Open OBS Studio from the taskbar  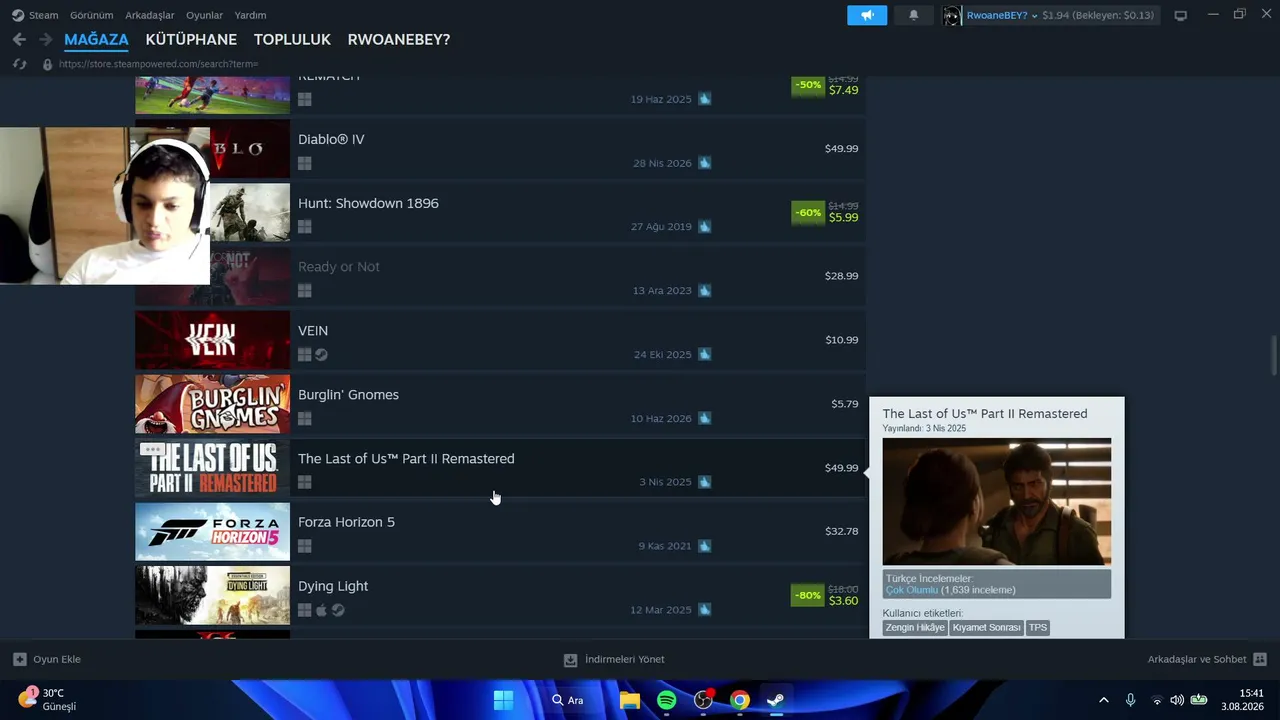point(704,700)
